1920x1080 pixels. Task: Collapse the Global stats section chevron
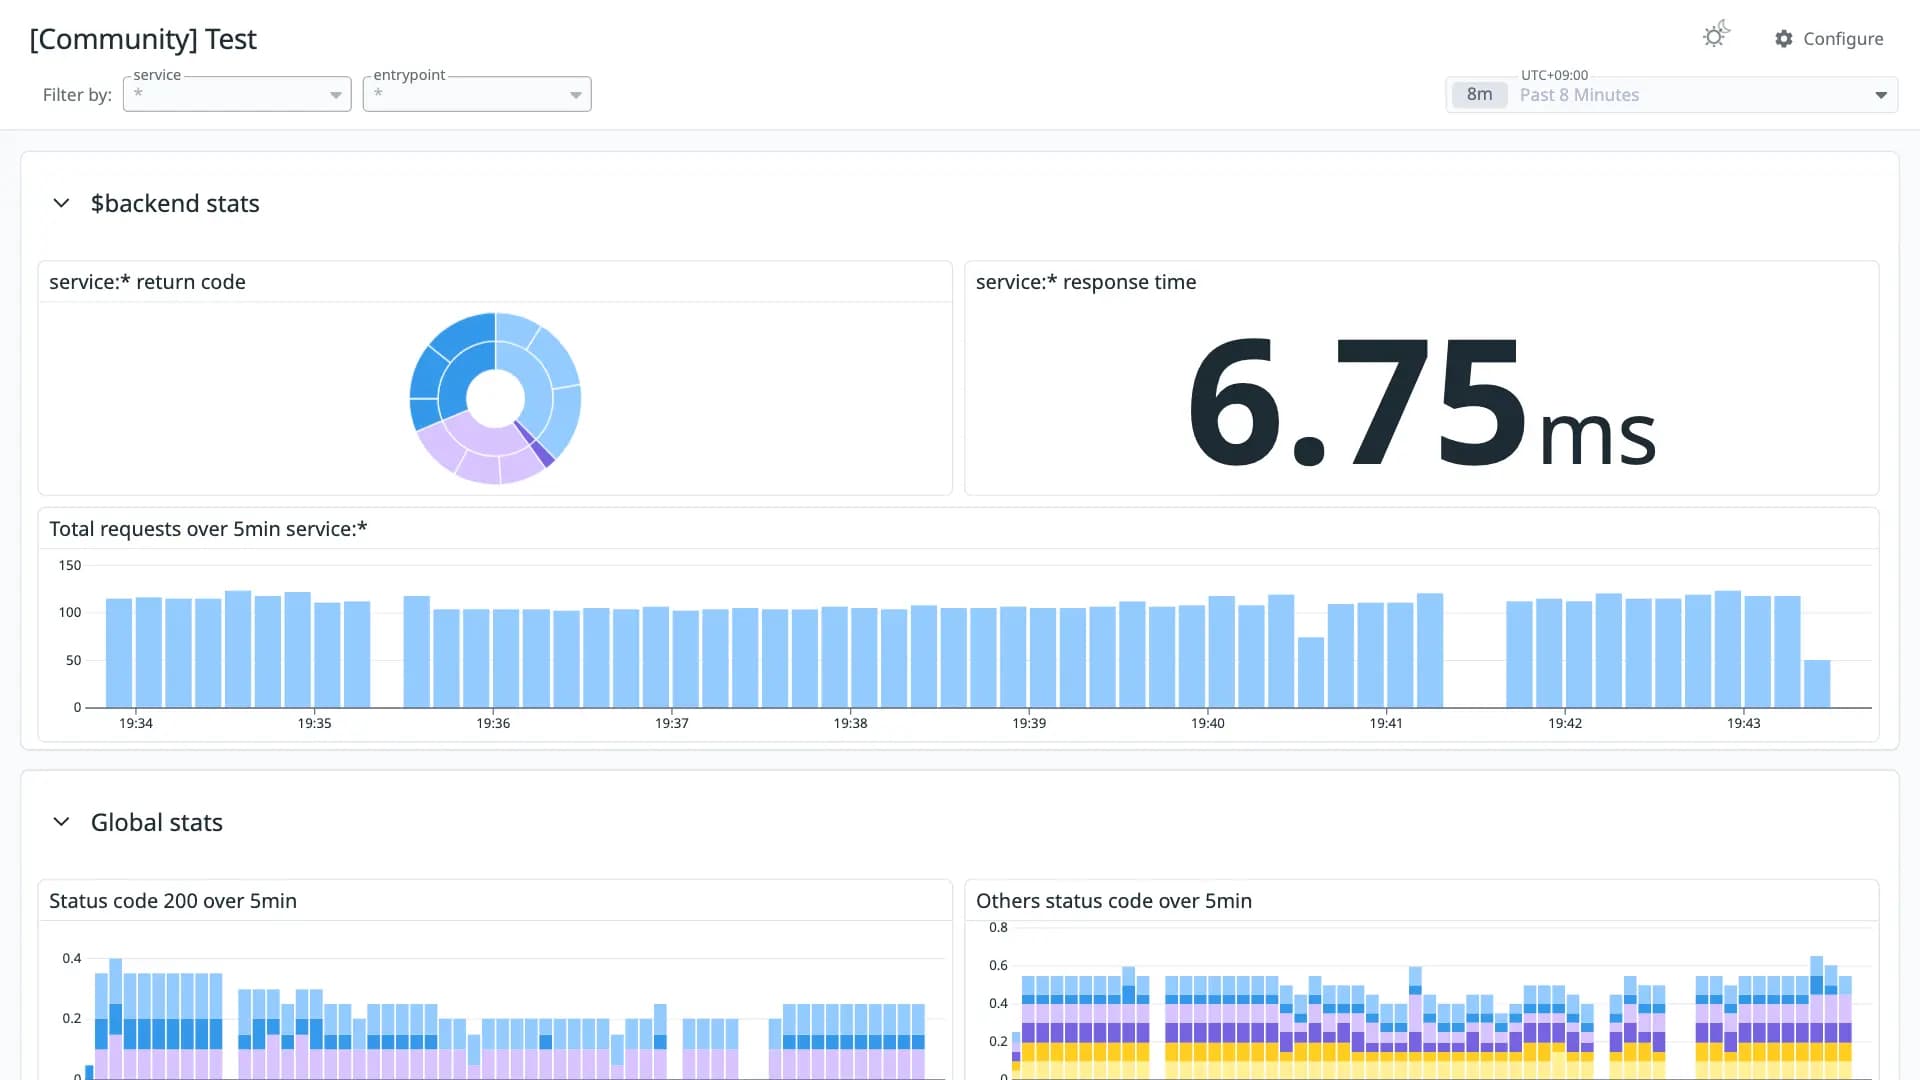[x=61, y=822]
